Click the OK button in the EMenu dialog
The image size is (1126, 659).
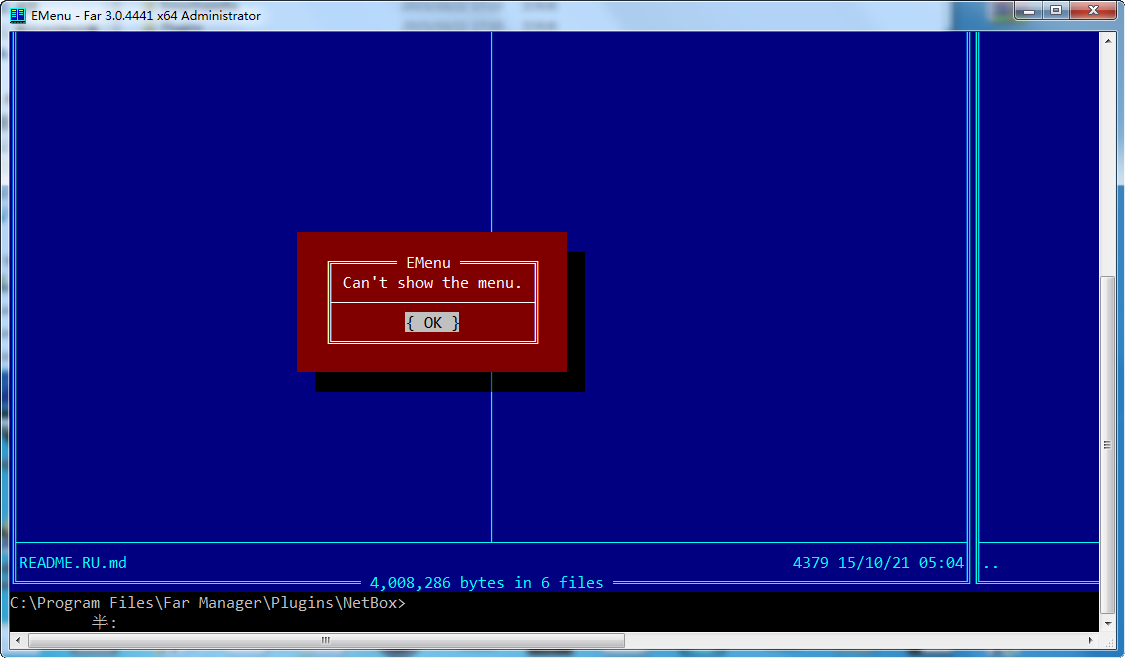[x=432, y=322]
